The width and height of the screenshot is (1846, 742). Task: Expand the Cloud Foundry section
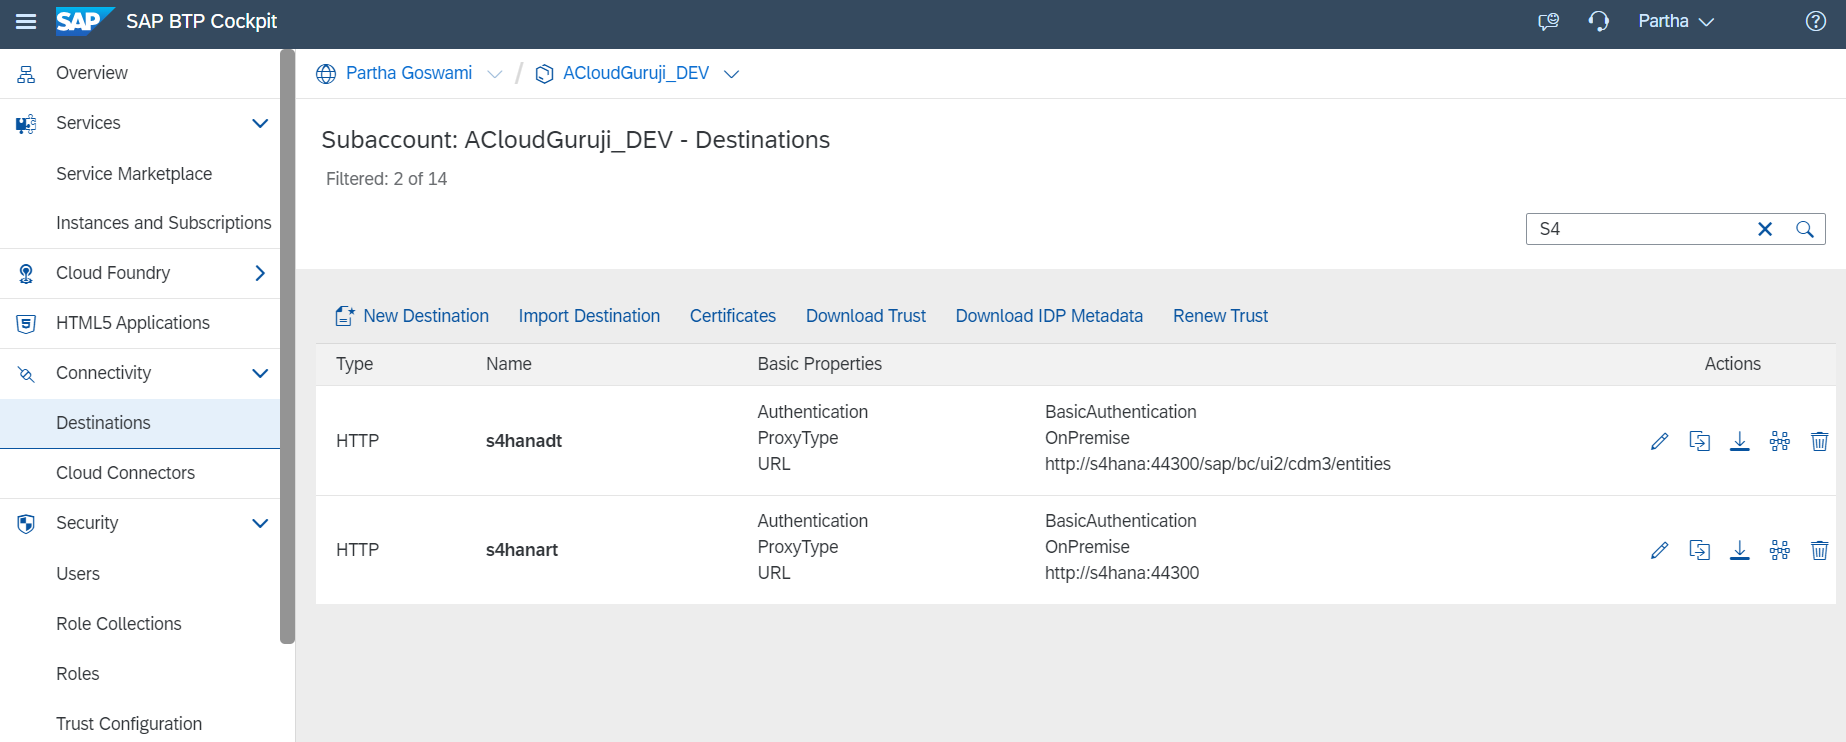click(260, 273)
